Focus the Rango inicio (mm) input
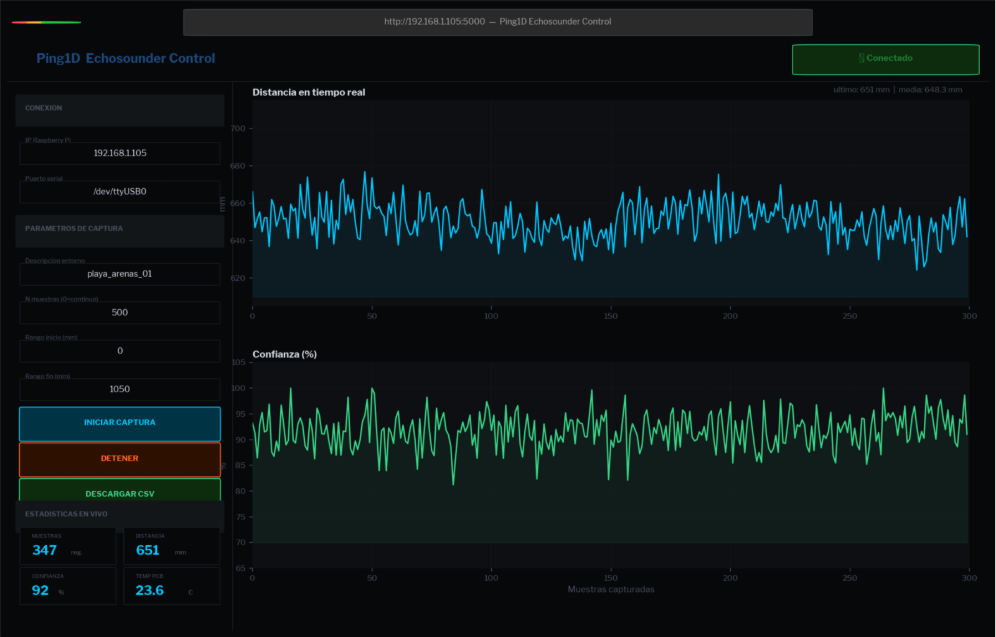996x637 pixels. pyautogui.click(x=120, y=351)
